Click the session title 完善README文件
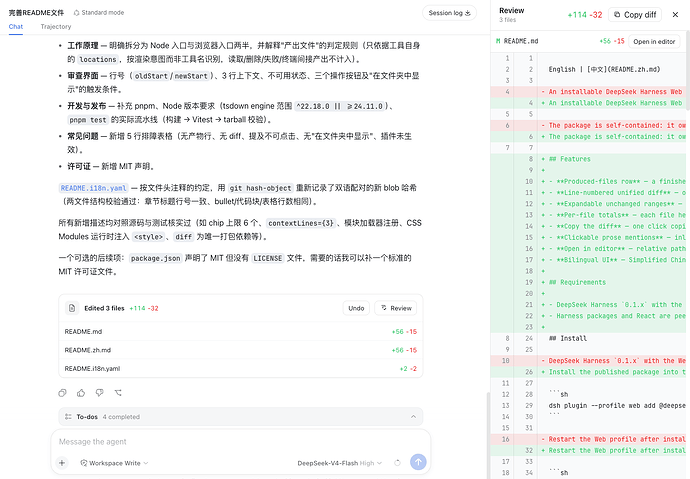Viewport: 690px width, 479px height. [x=36, y=13]
